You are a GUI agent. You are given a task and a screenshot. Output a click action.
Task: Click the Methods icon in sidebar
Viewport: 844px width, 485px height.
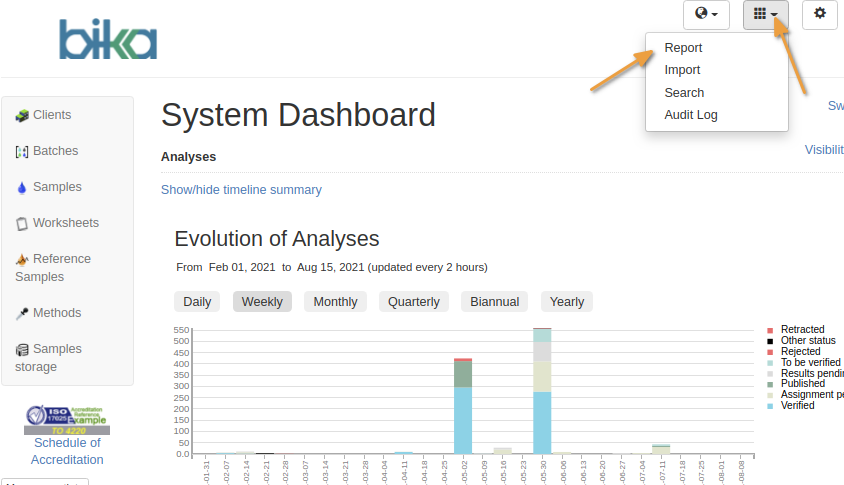point(22,314)
